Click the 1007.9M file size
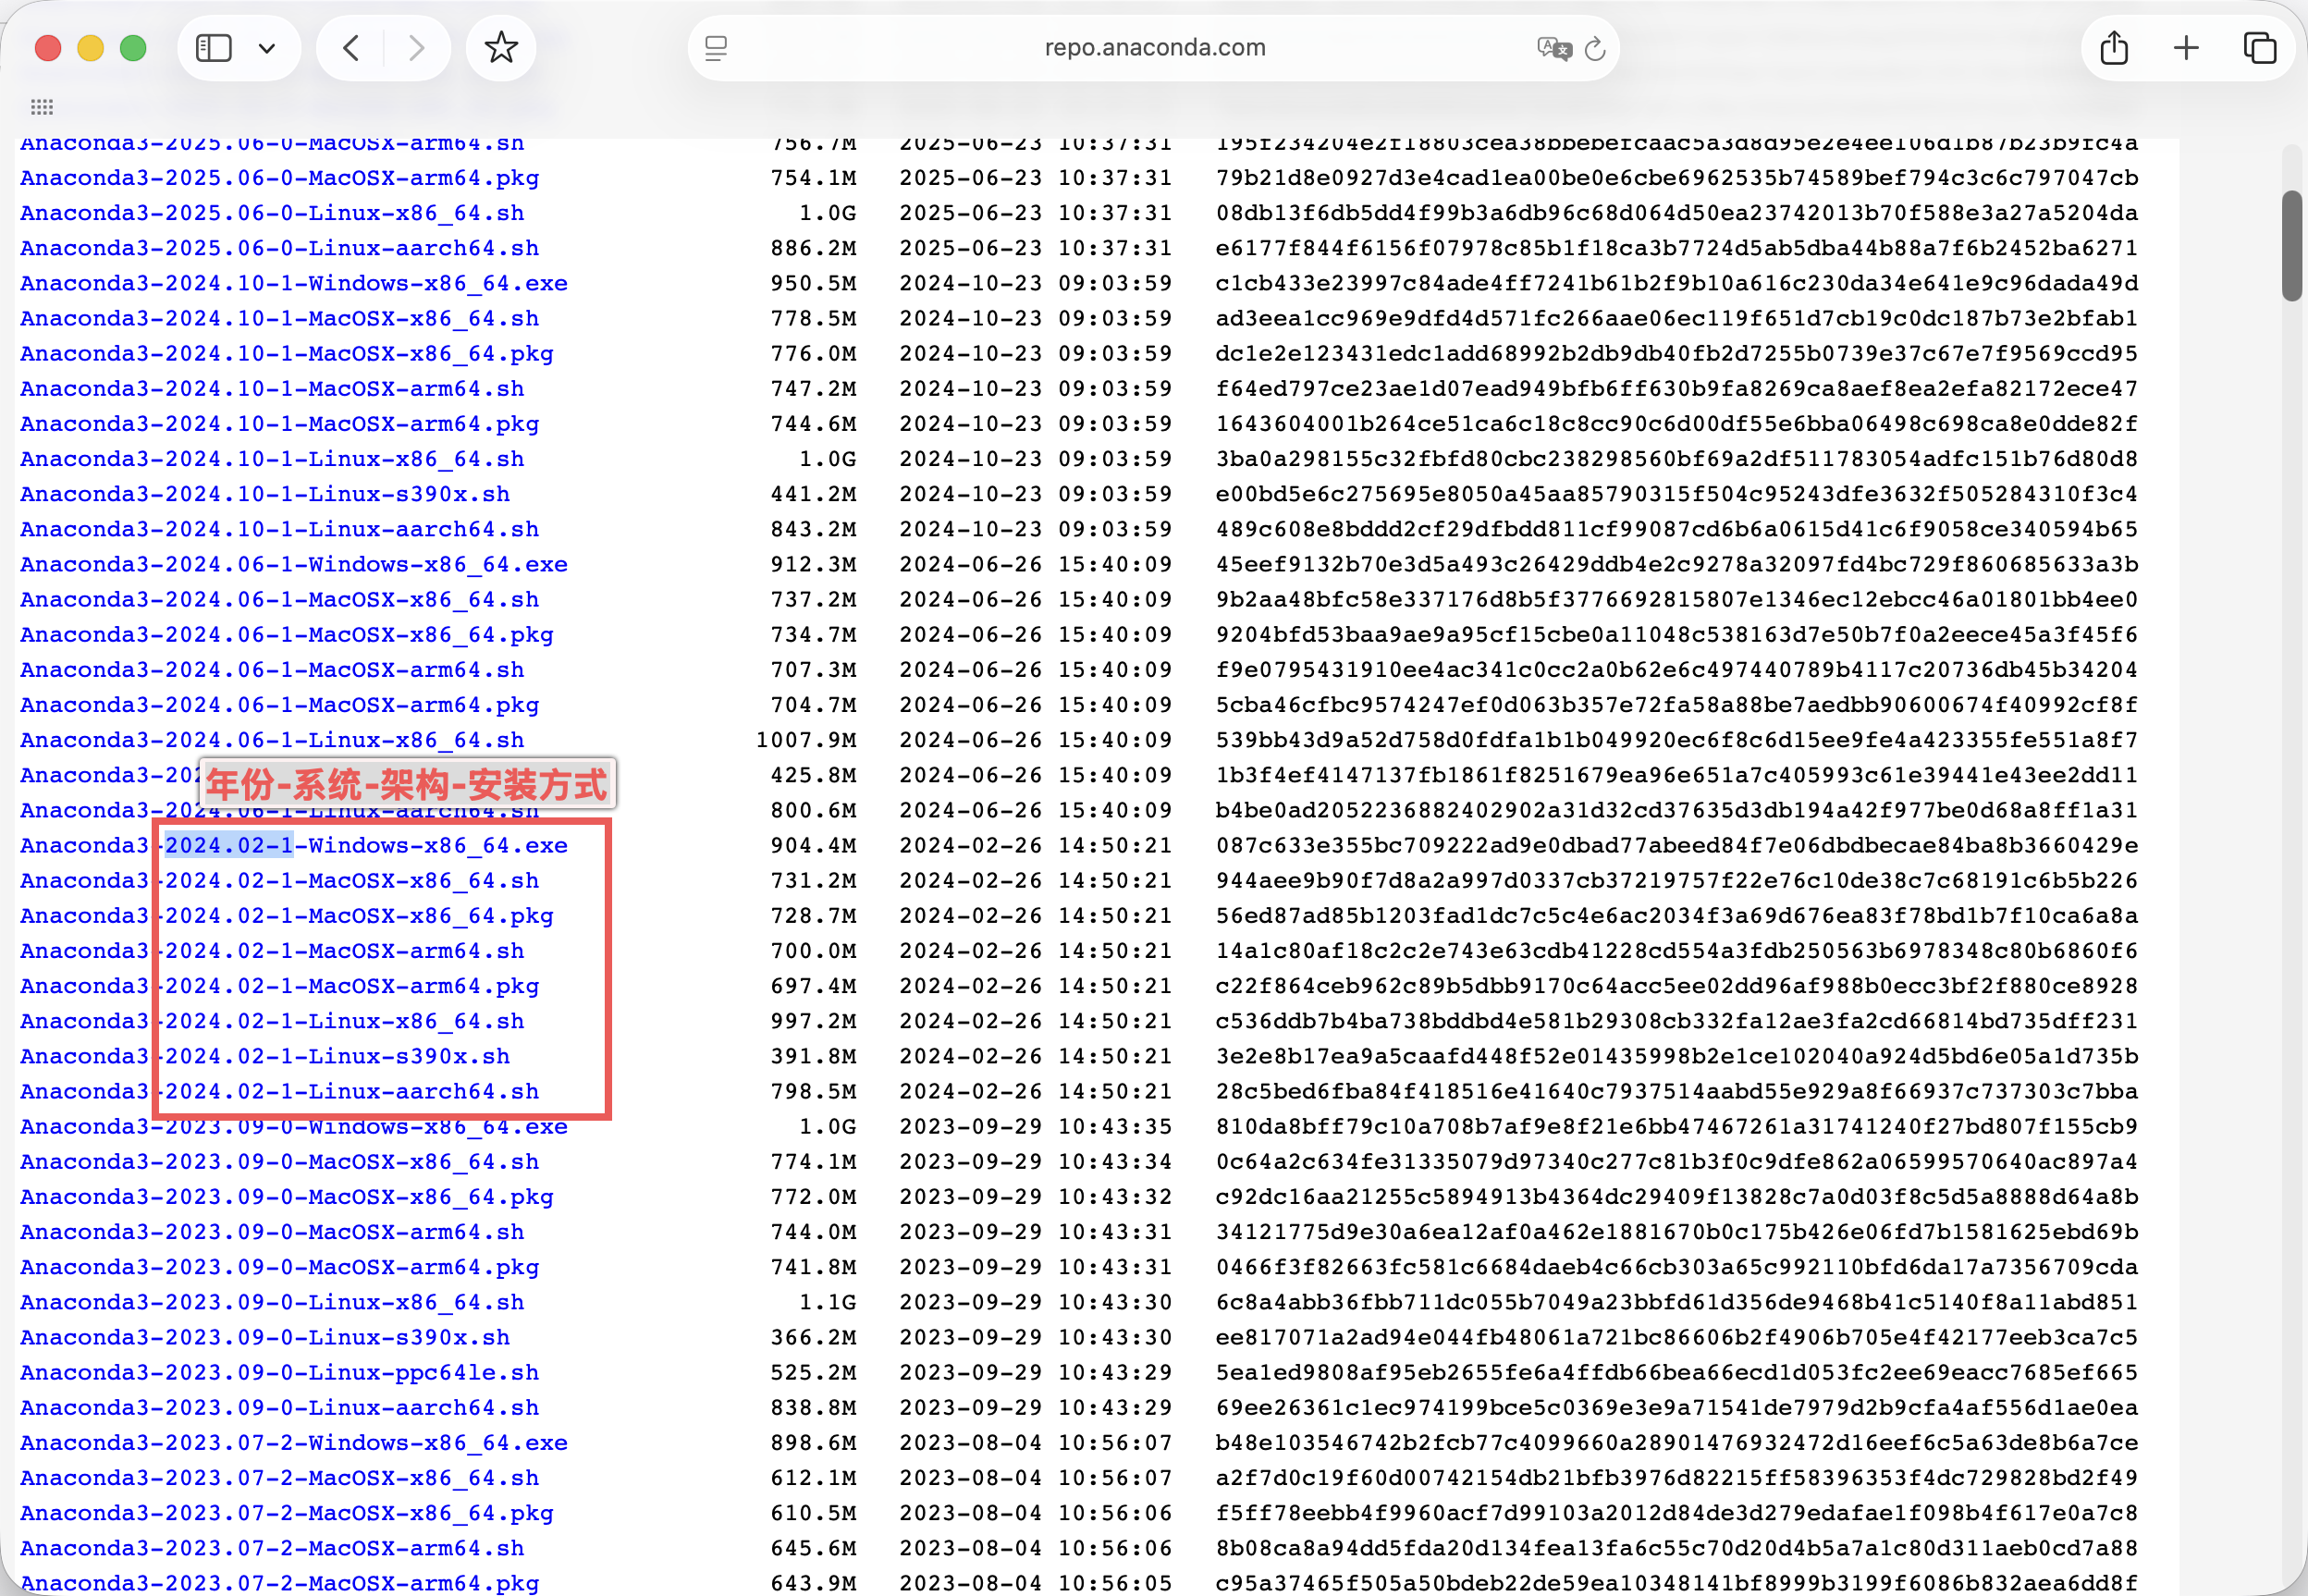Image resolution: width=2308 pixels, height=1596 pixels. click(x=806, y=740)
